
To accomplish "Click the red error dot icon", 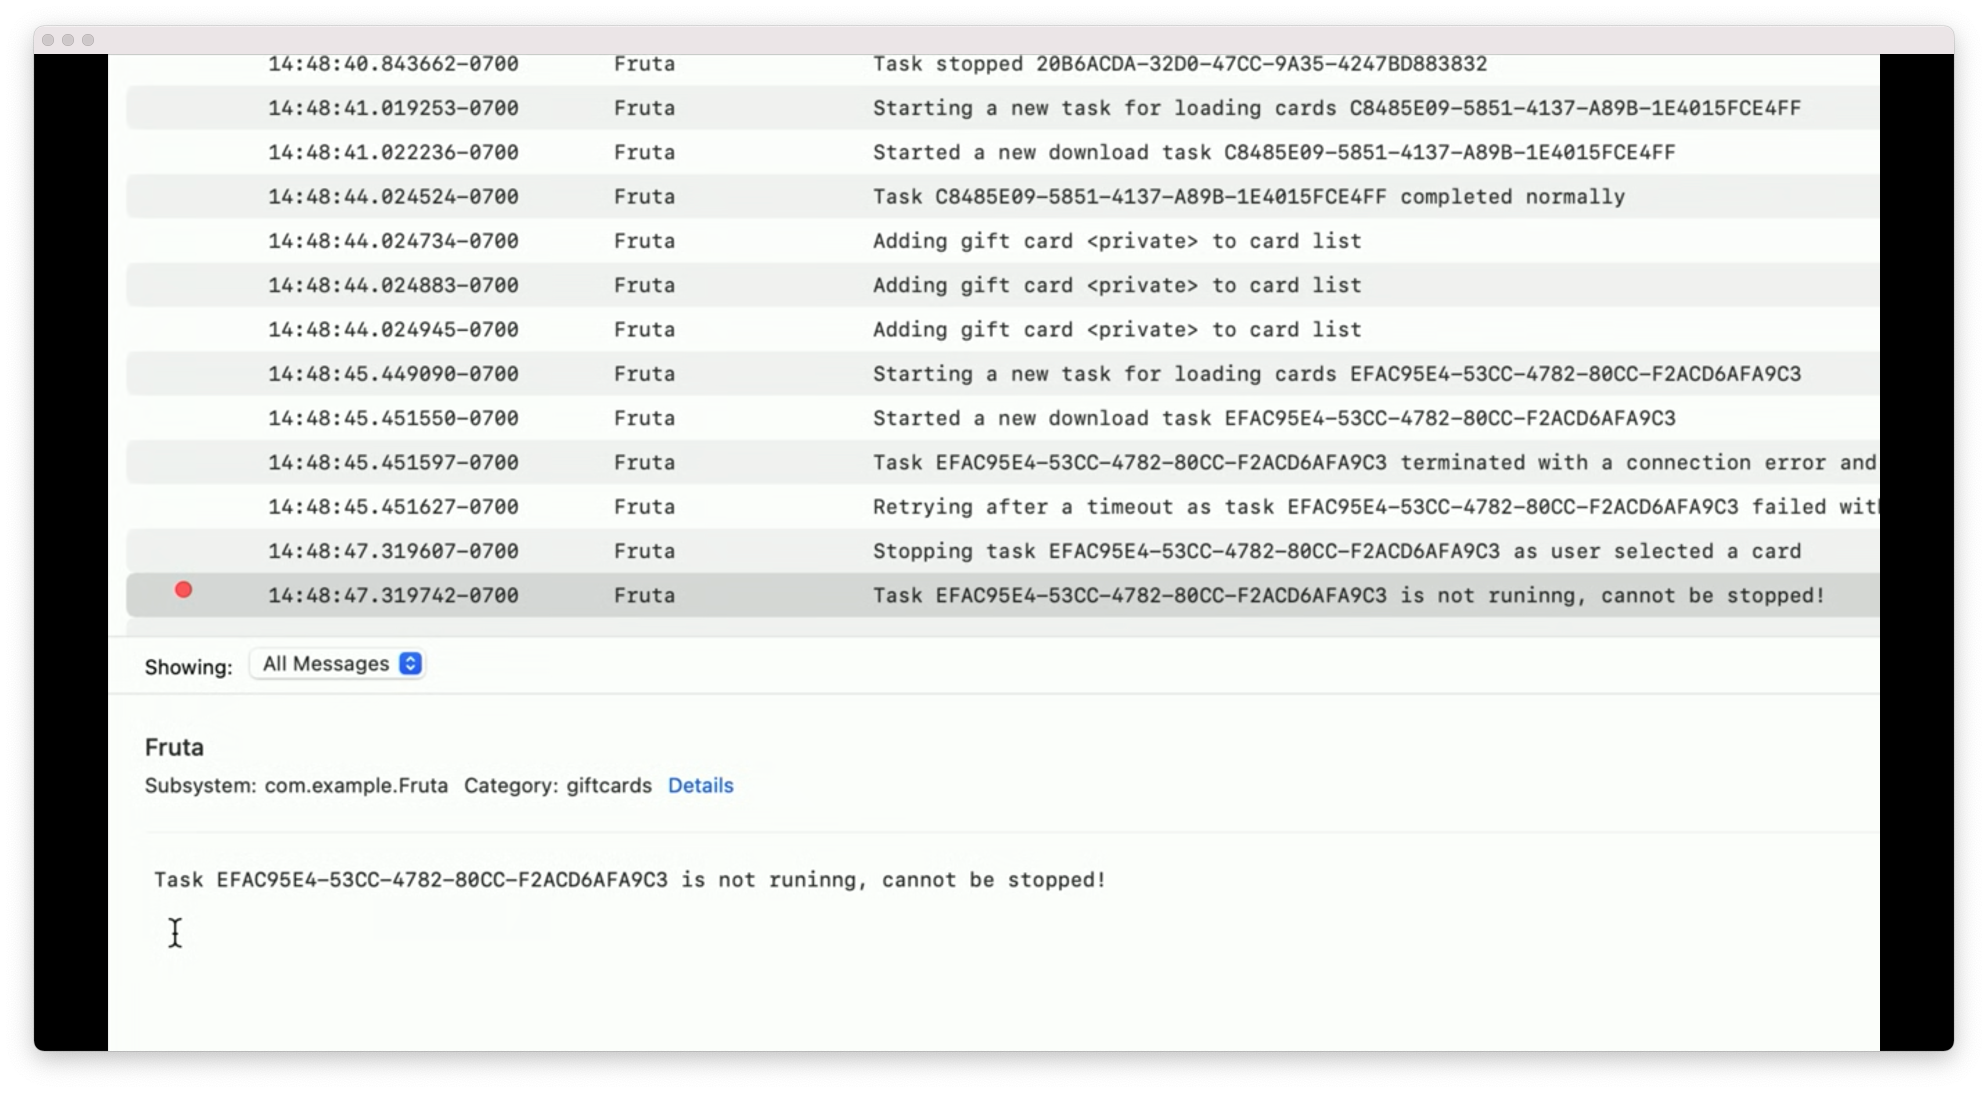I will (x=183, y=590).
